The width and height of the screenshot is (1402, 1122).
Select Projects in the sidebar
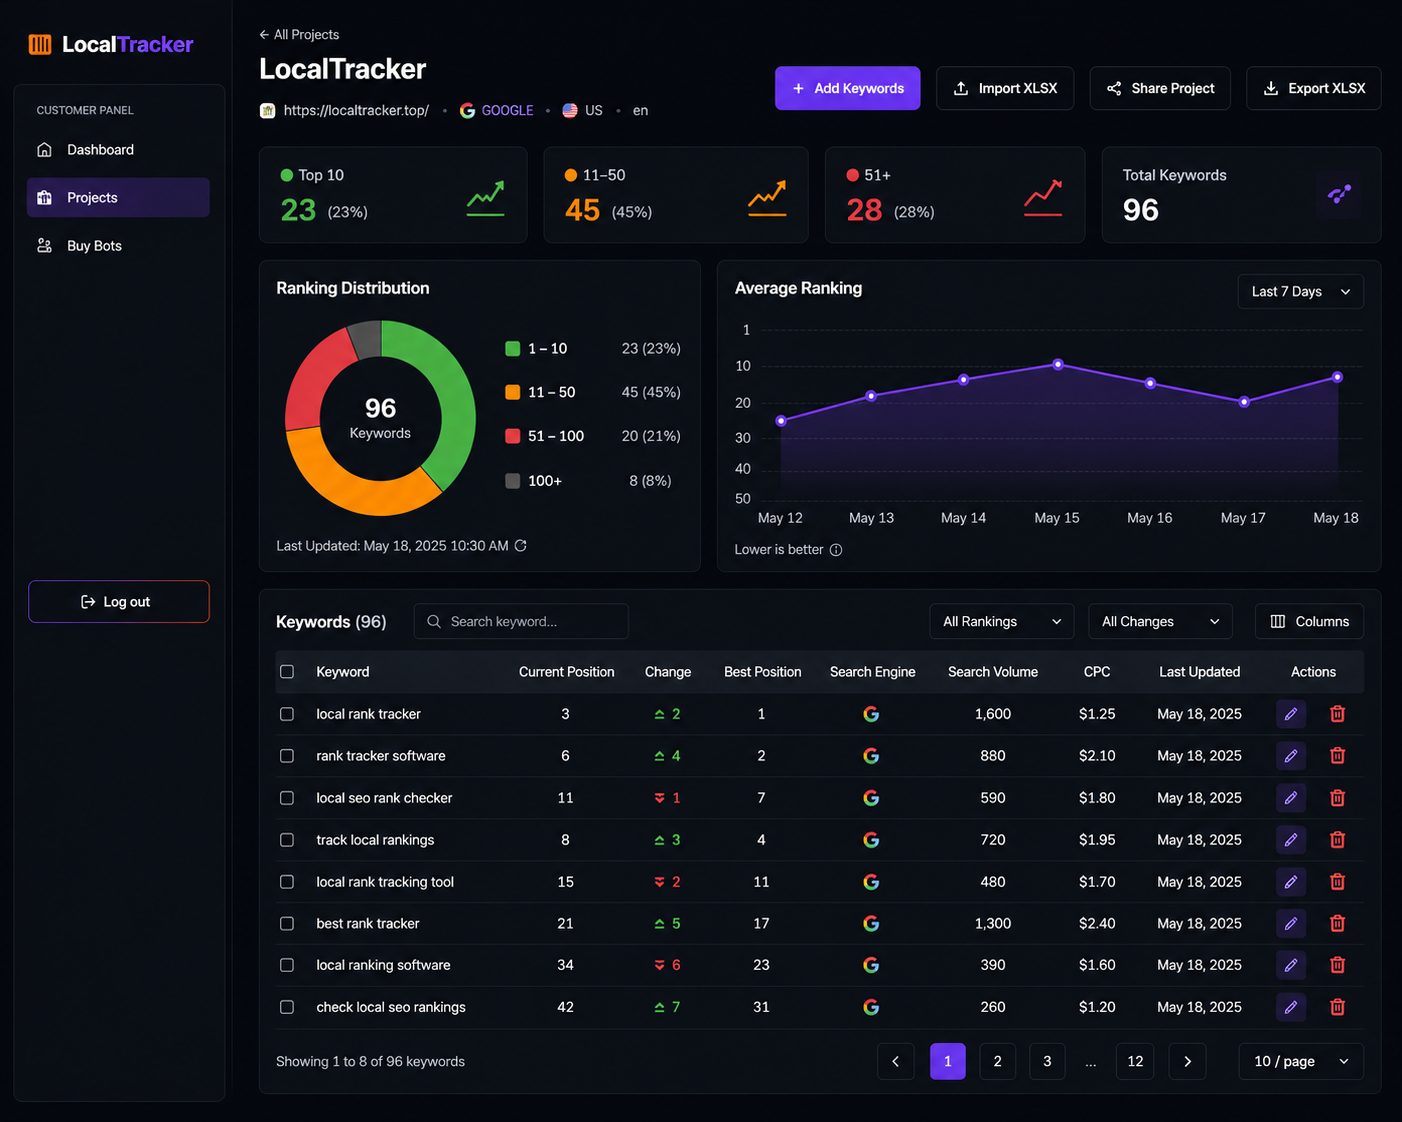coord(118,198)
